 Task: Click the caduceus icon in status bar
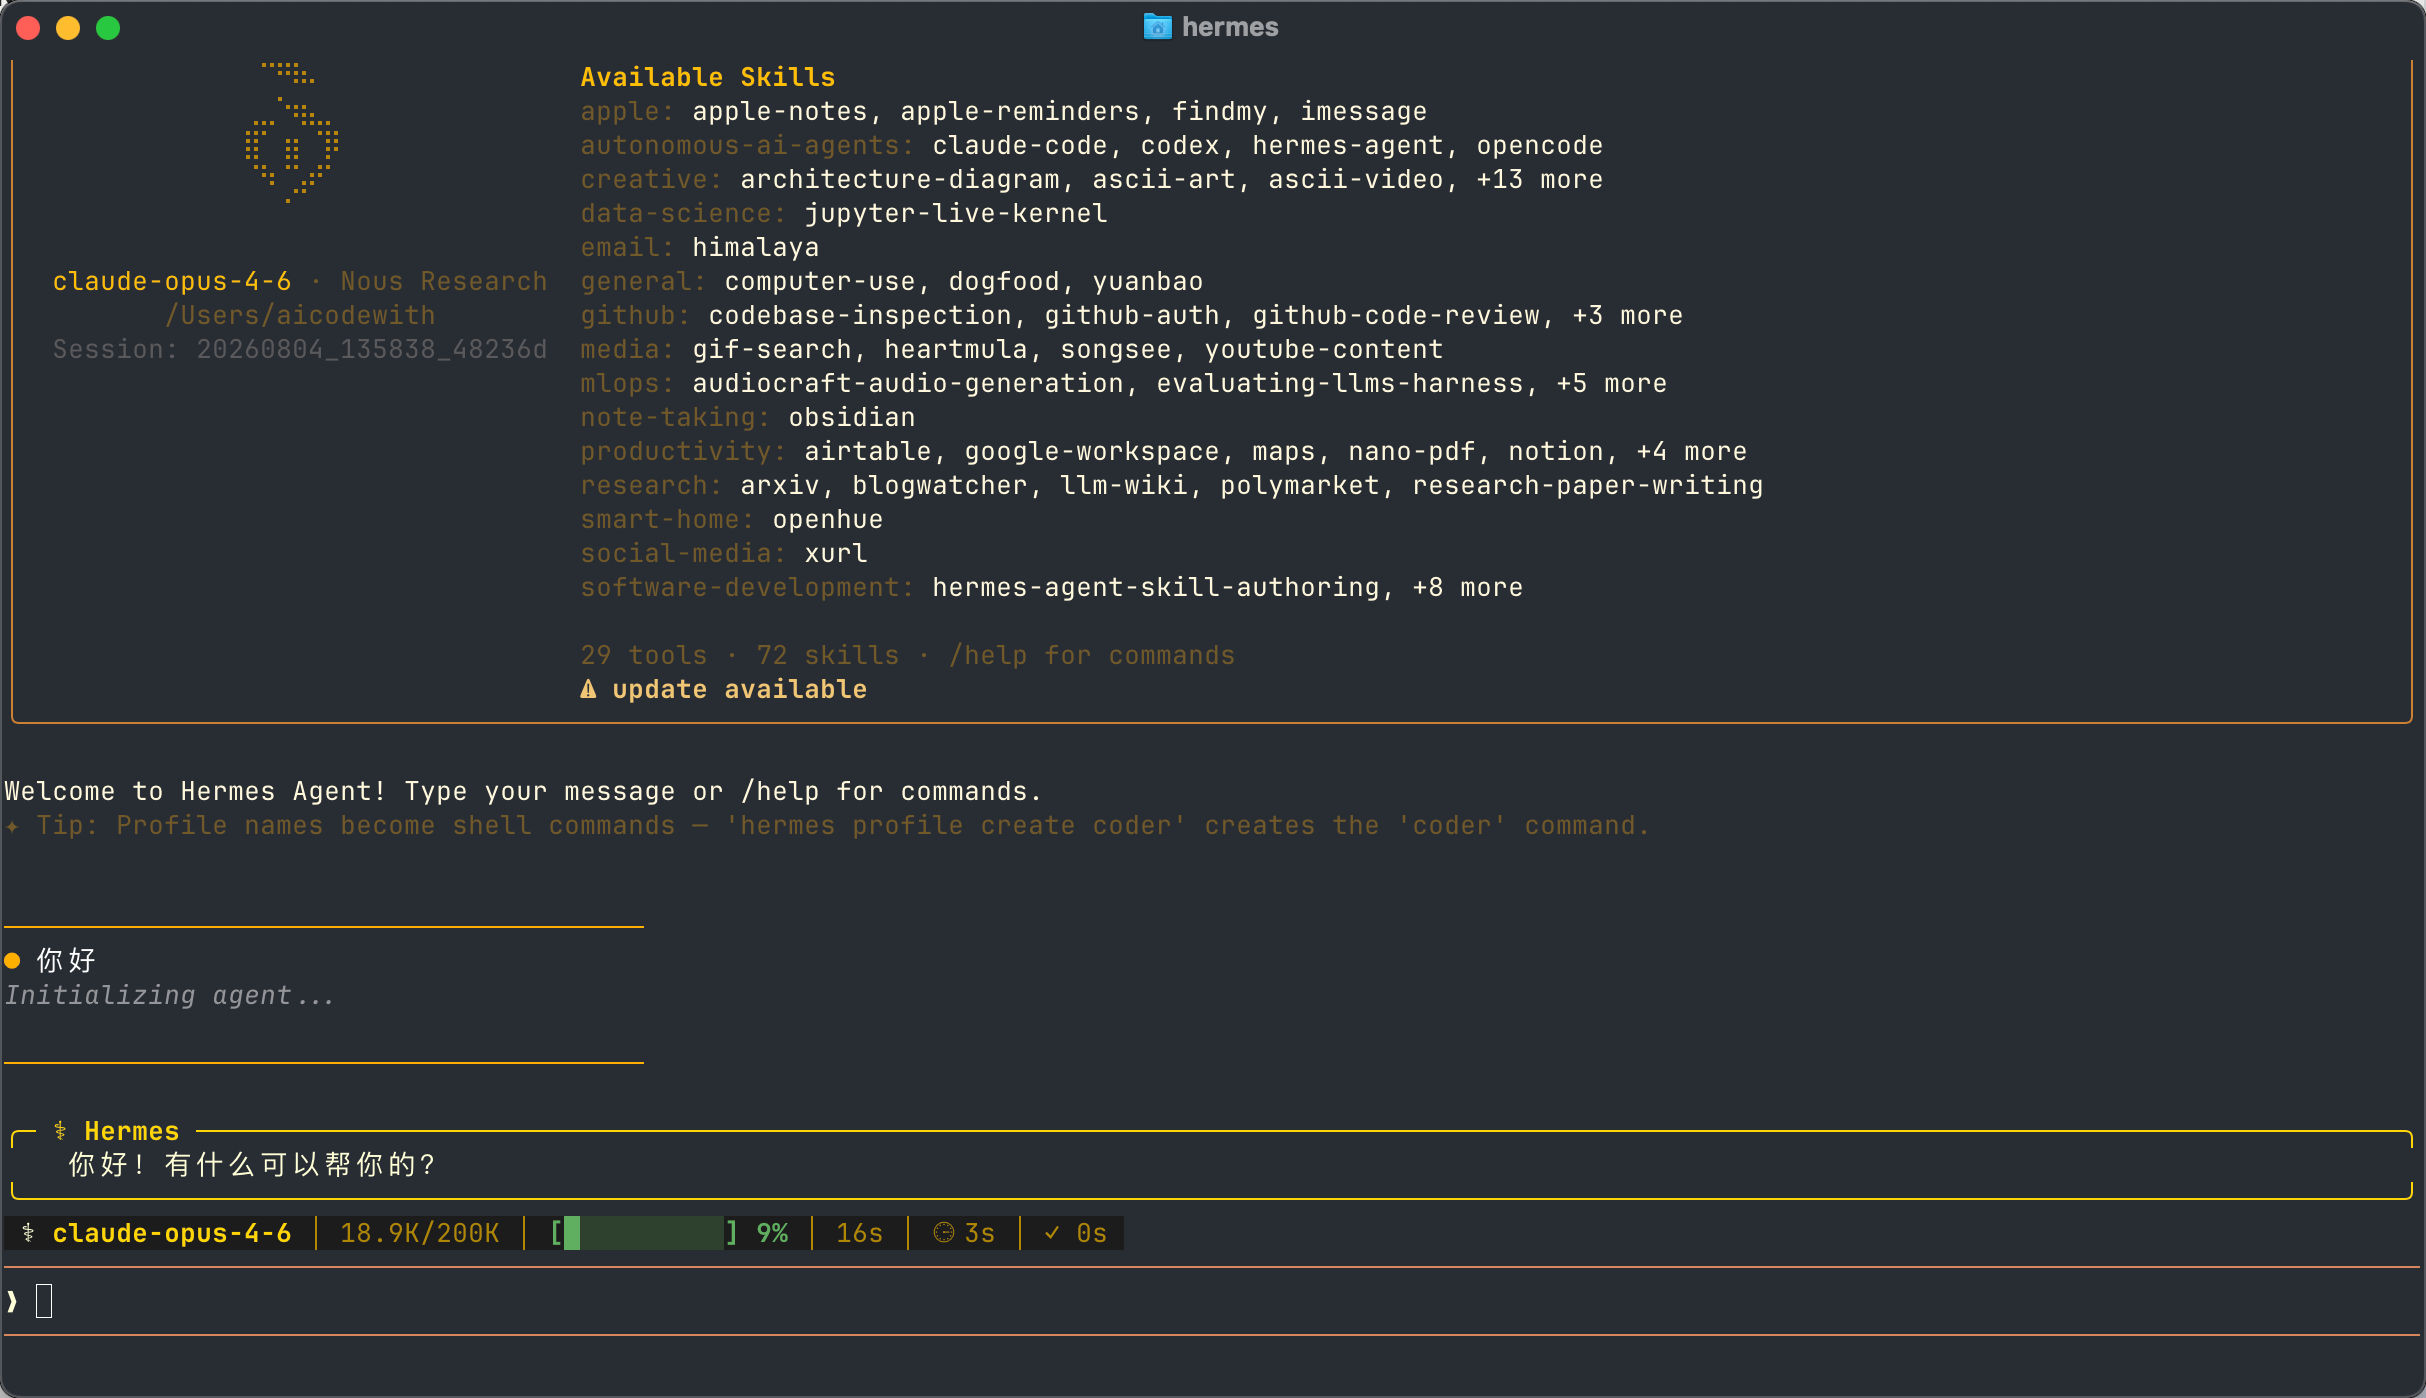pos(28,1233)
